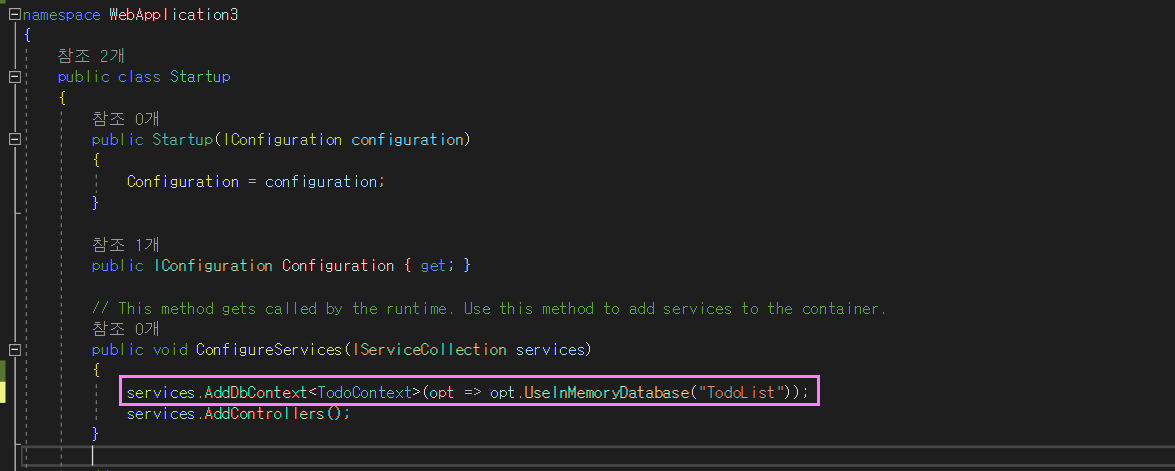This screenshot has width=1175, height=471.
Task: Collapse the Startup constructor region
Action: (14, 139)
